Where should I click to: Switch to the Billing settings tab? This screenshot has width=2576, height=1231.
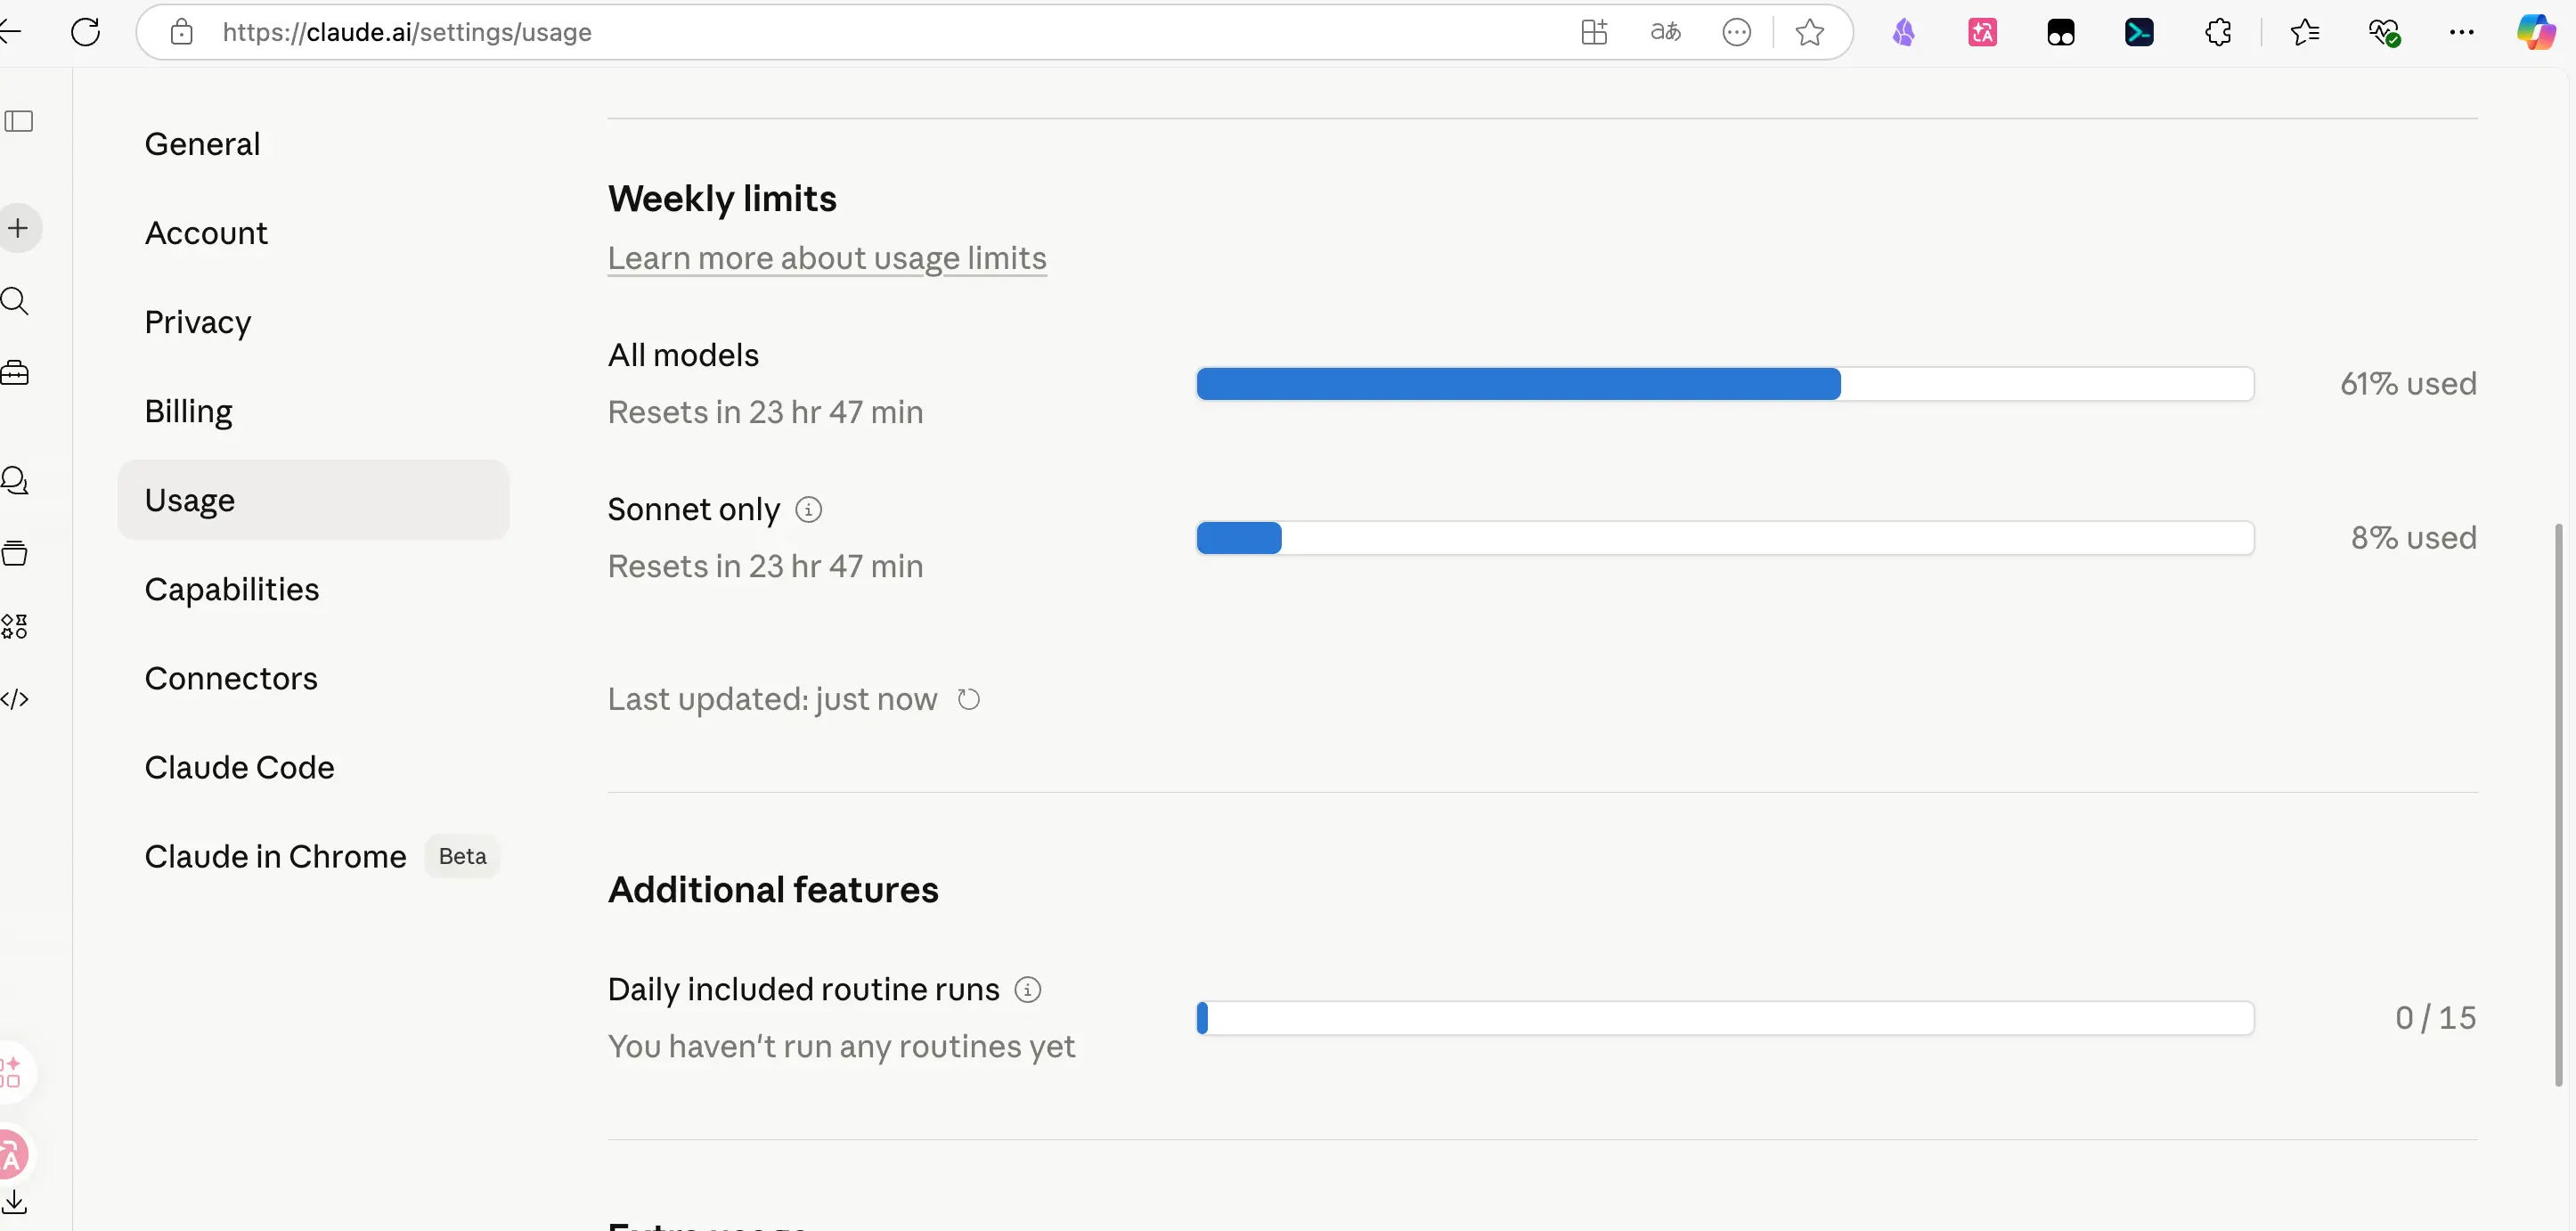[188, 411]
